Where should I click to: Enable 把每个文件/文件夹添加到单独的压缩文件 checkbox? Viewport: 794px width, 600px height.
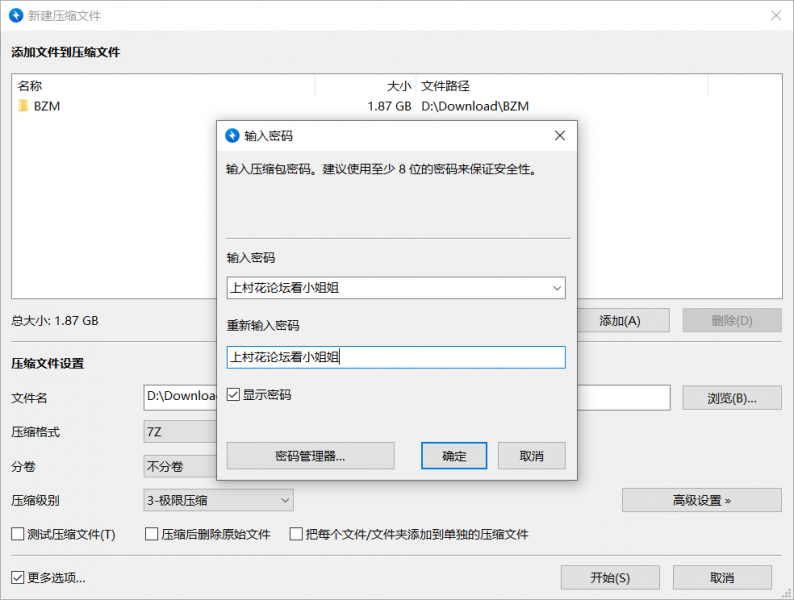(297, 534)
